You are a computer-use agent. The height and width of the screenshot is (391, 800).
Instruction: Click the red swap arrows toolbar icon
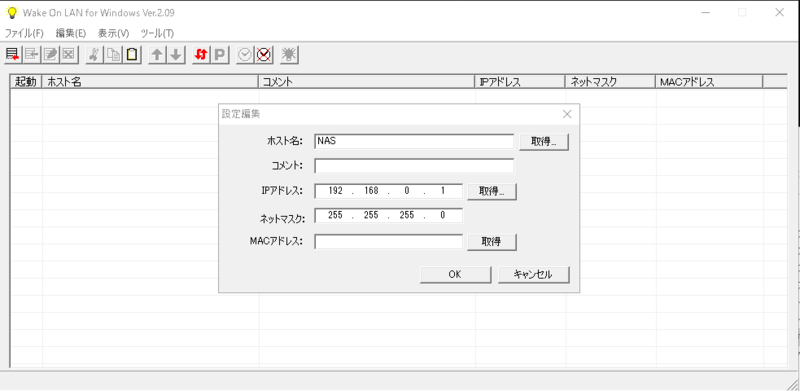tap(201, 55)
